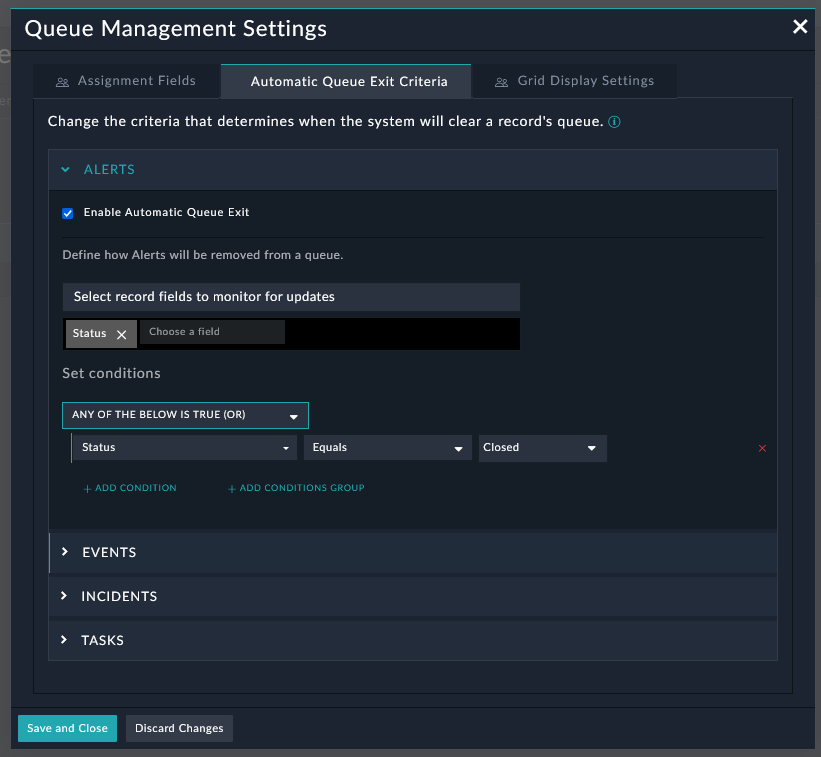Open the Closed value dropdown
Viewport: 821px width, 757px height.
542,448
